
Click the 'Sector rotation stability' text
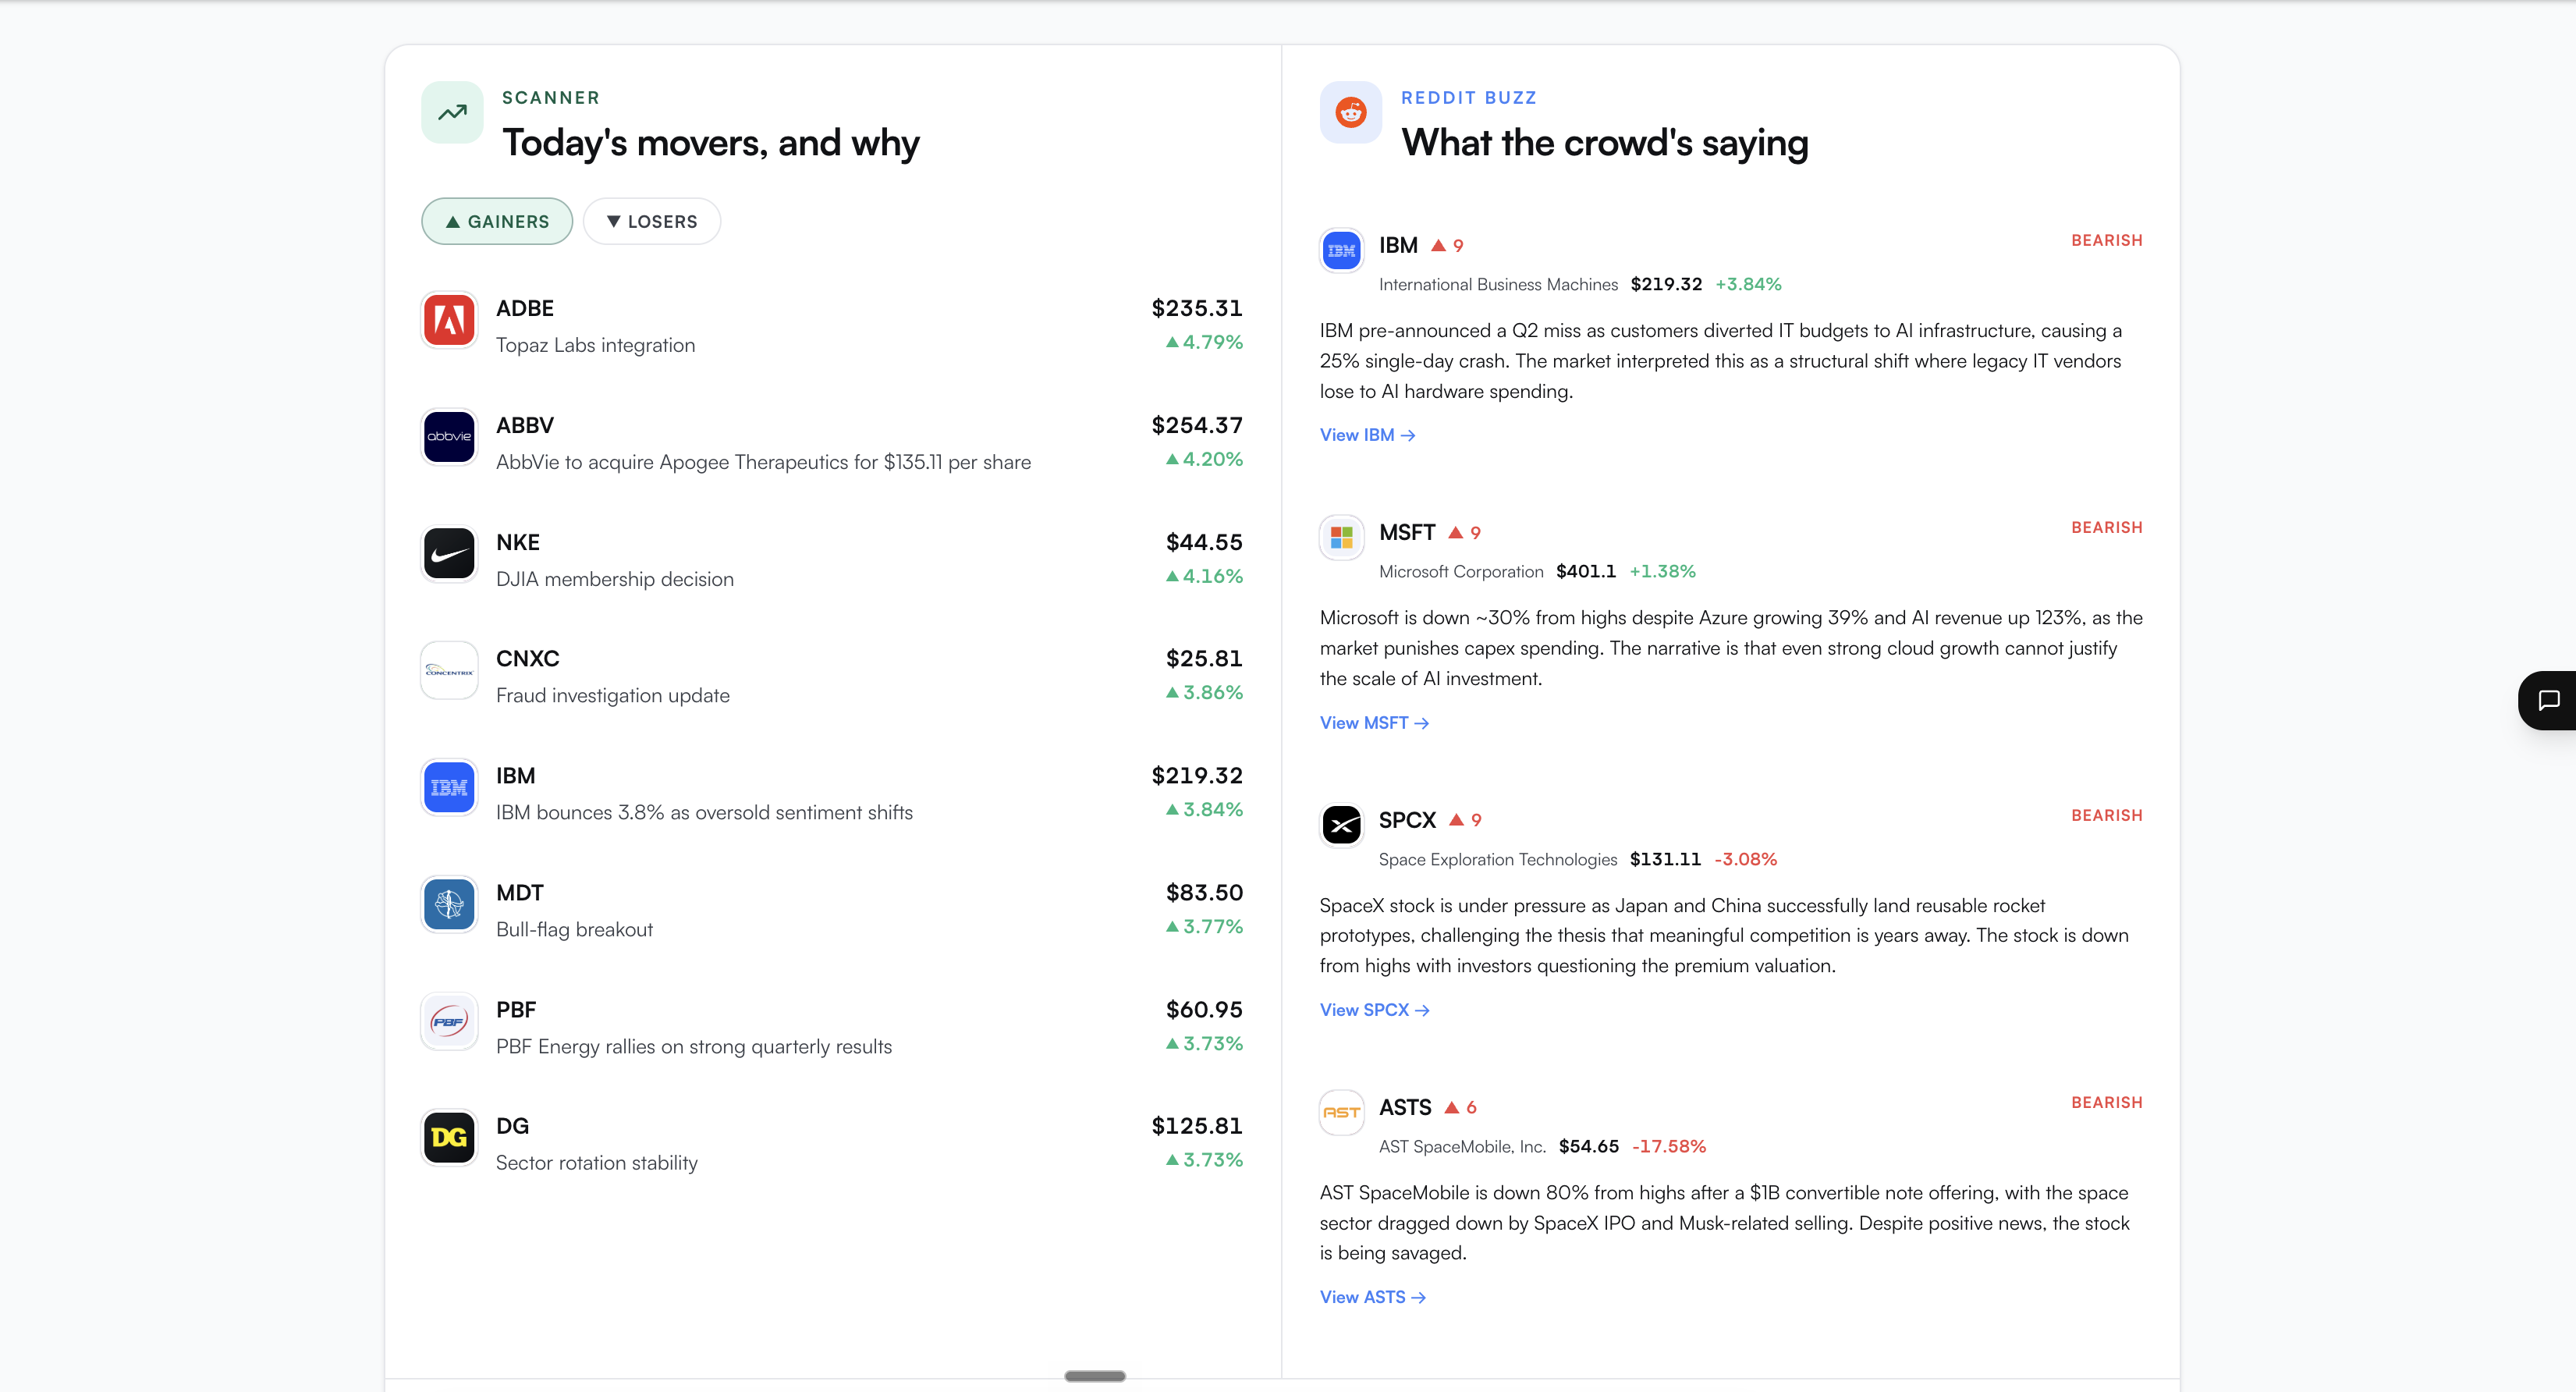coord(597,1163)
